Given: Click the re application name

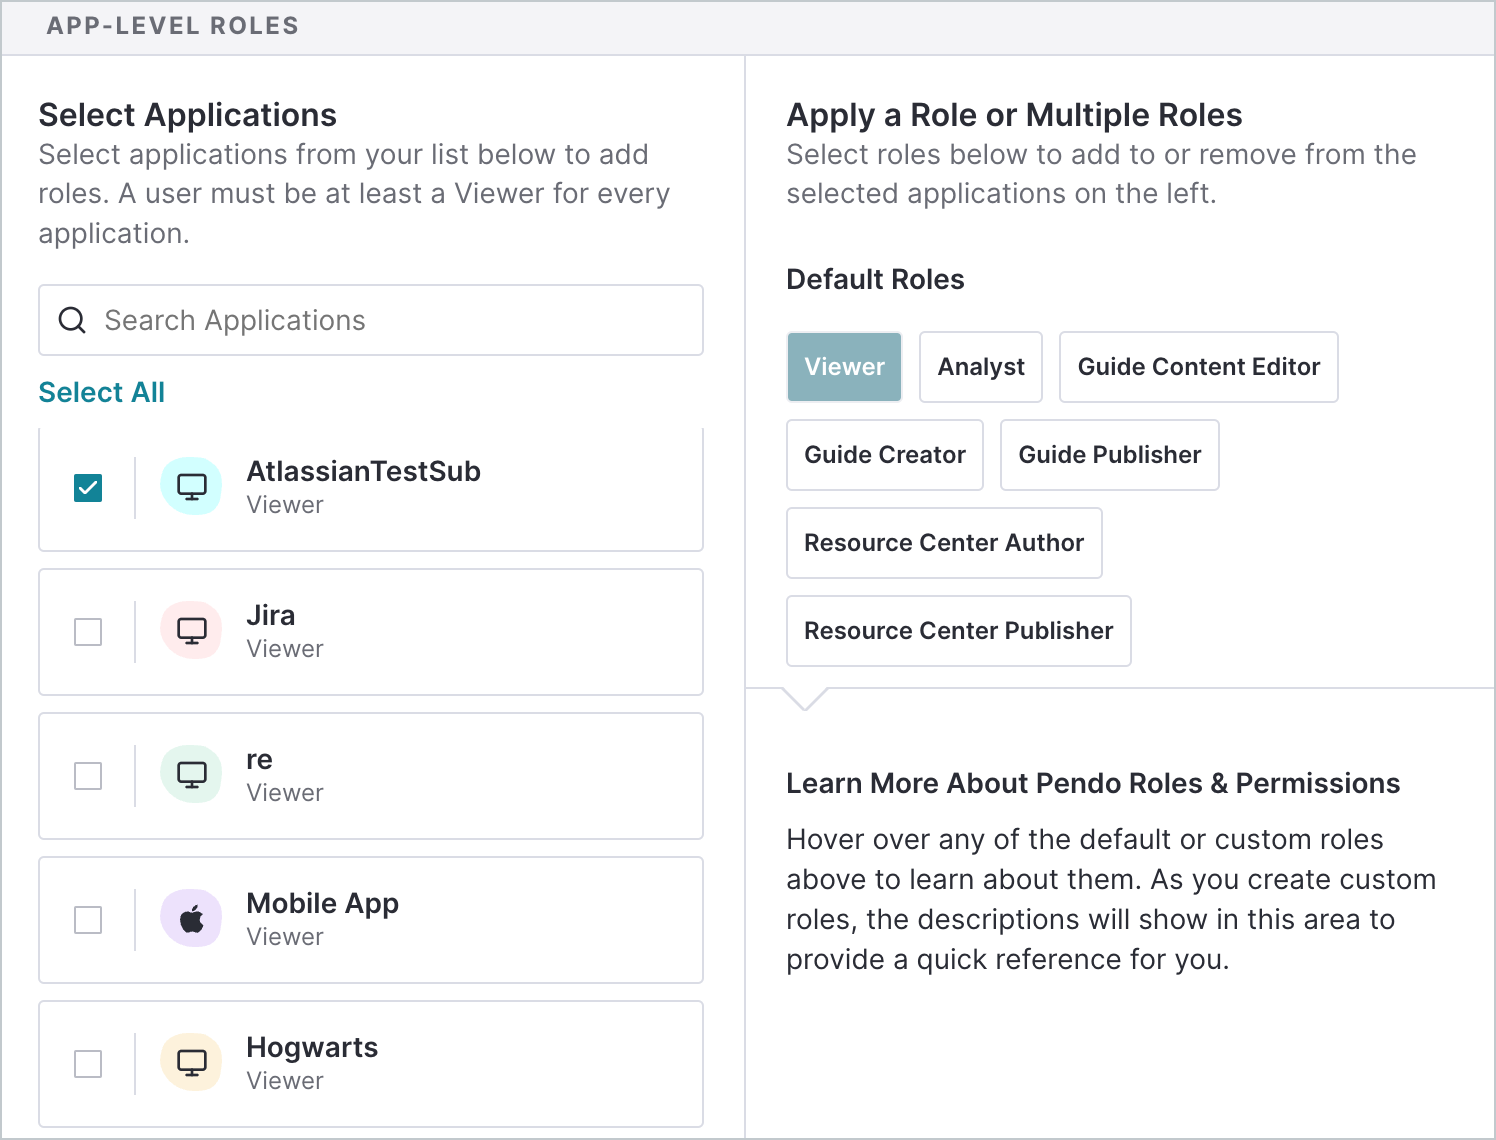Looking at the screenshot, I should coord(260,759).
